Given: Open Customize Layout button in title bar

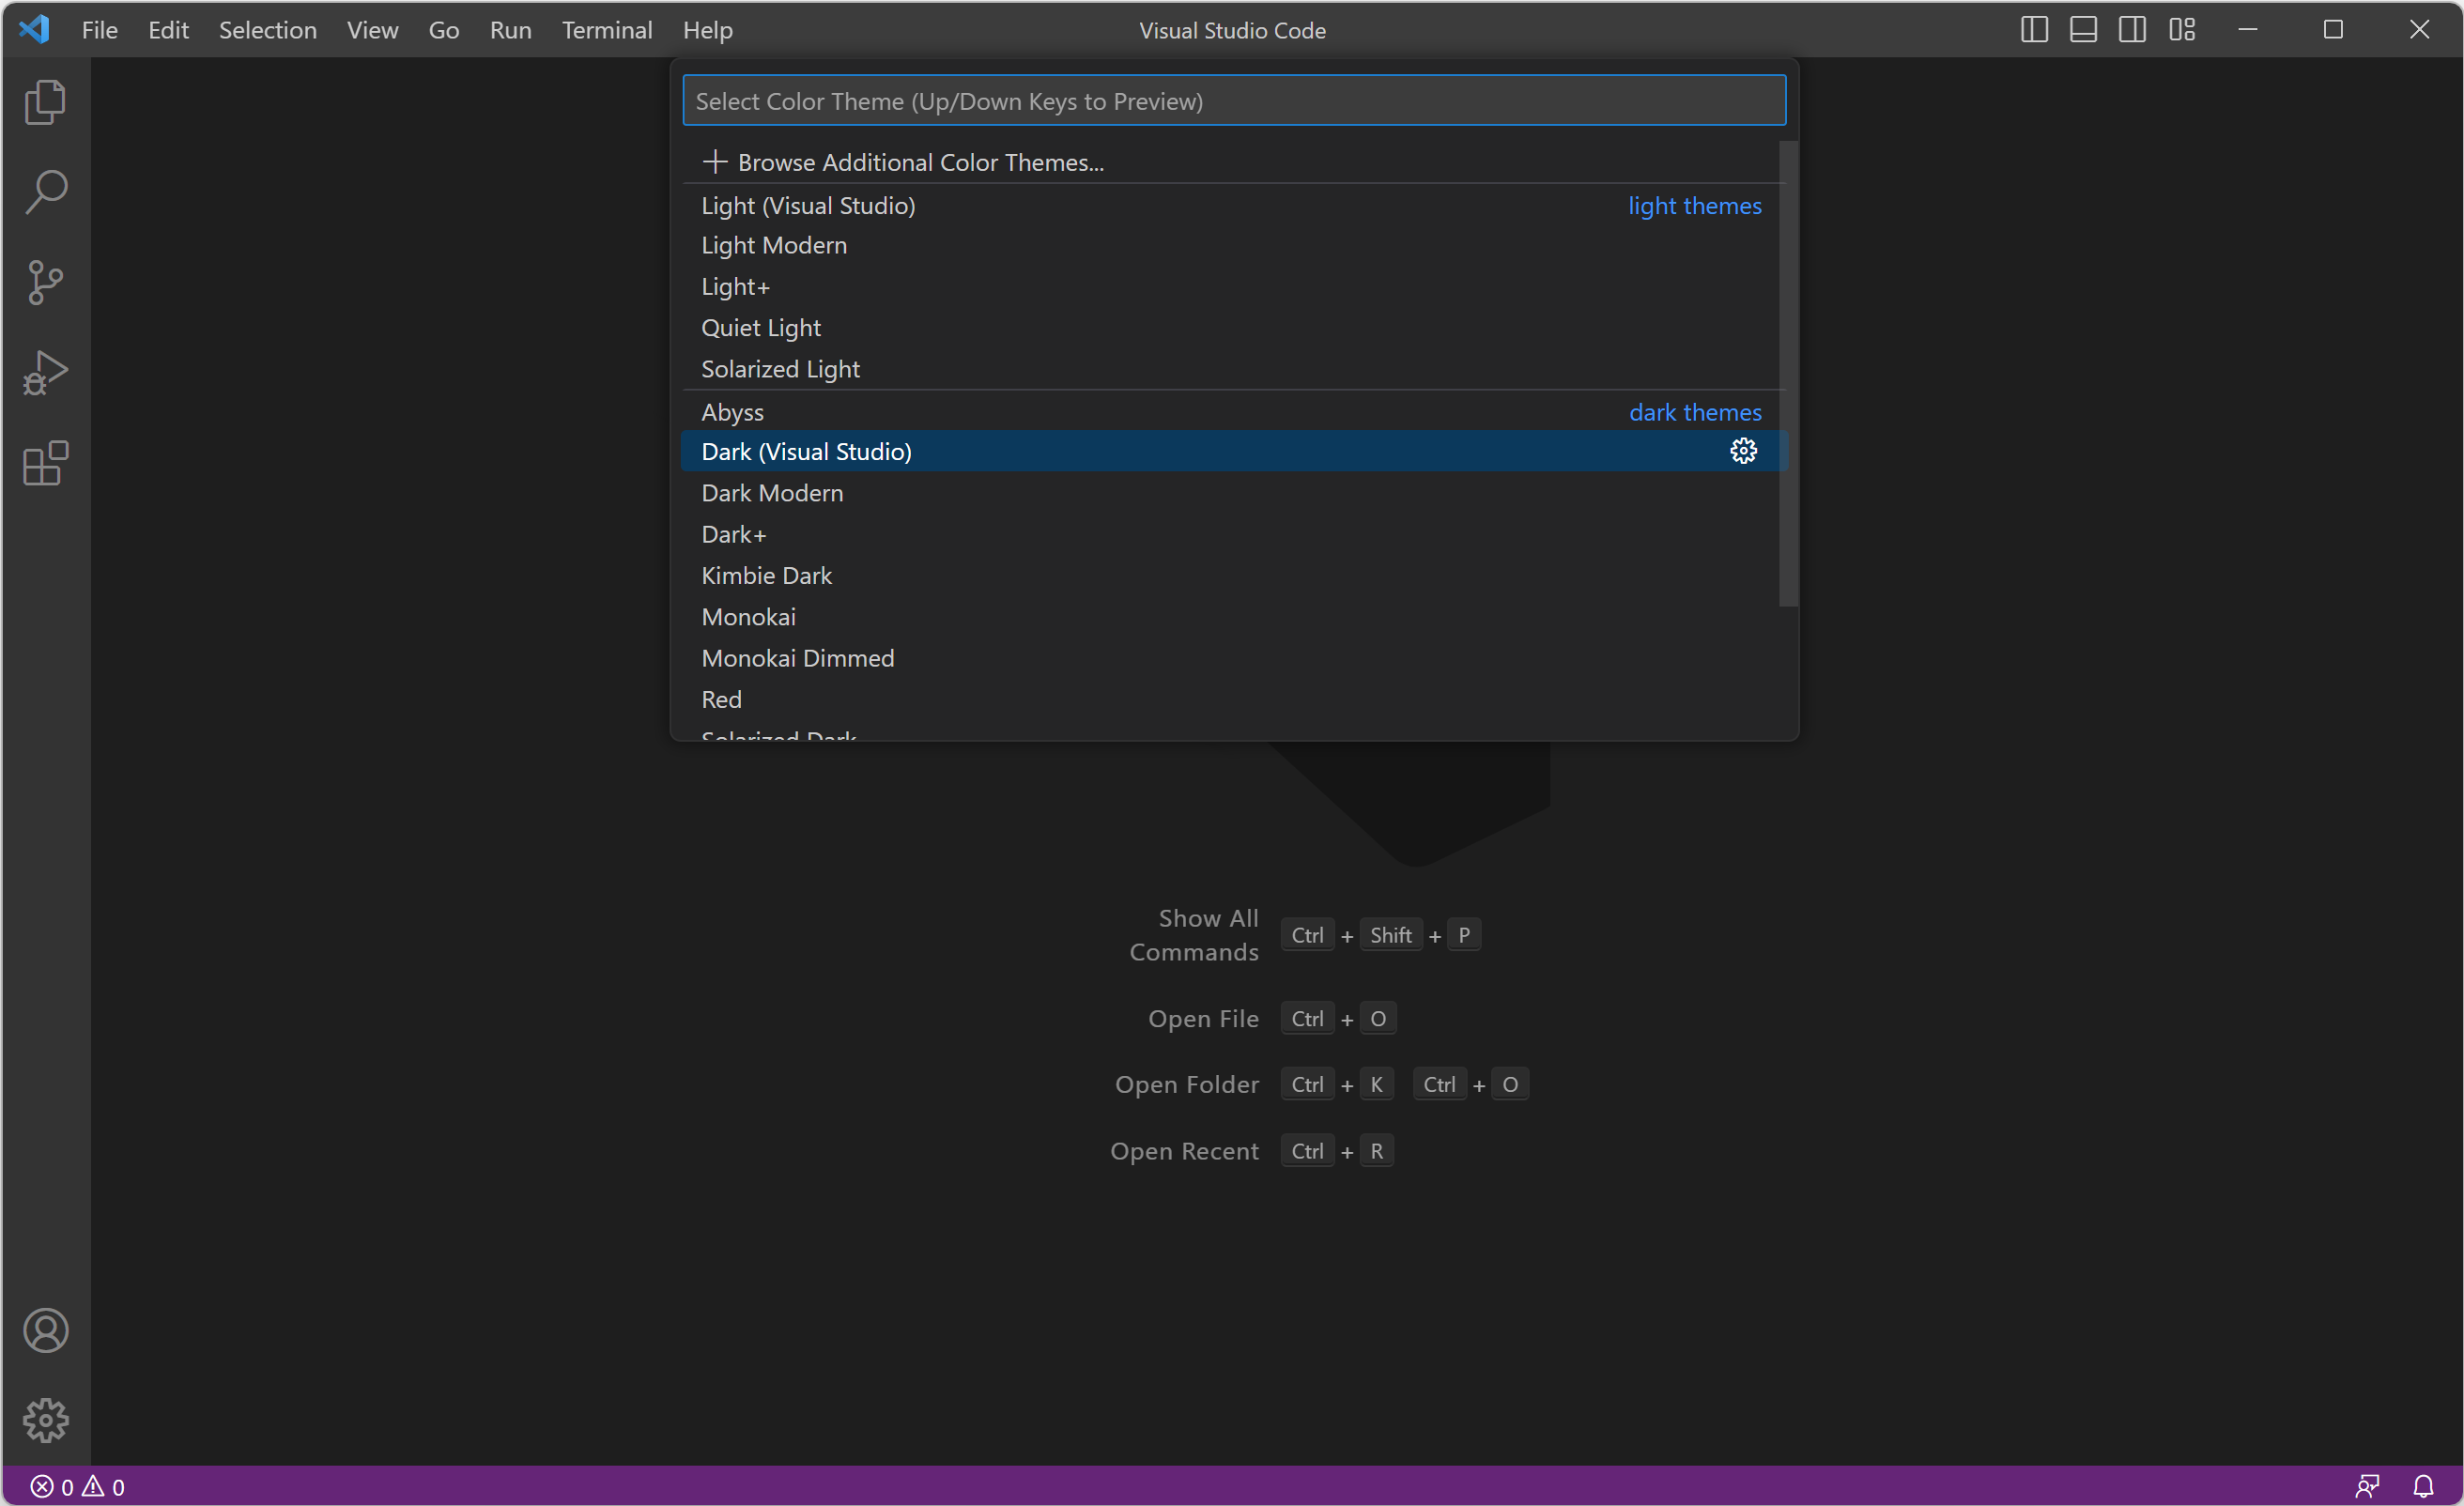Looking at the screenshot, I should coord(2182,30).
